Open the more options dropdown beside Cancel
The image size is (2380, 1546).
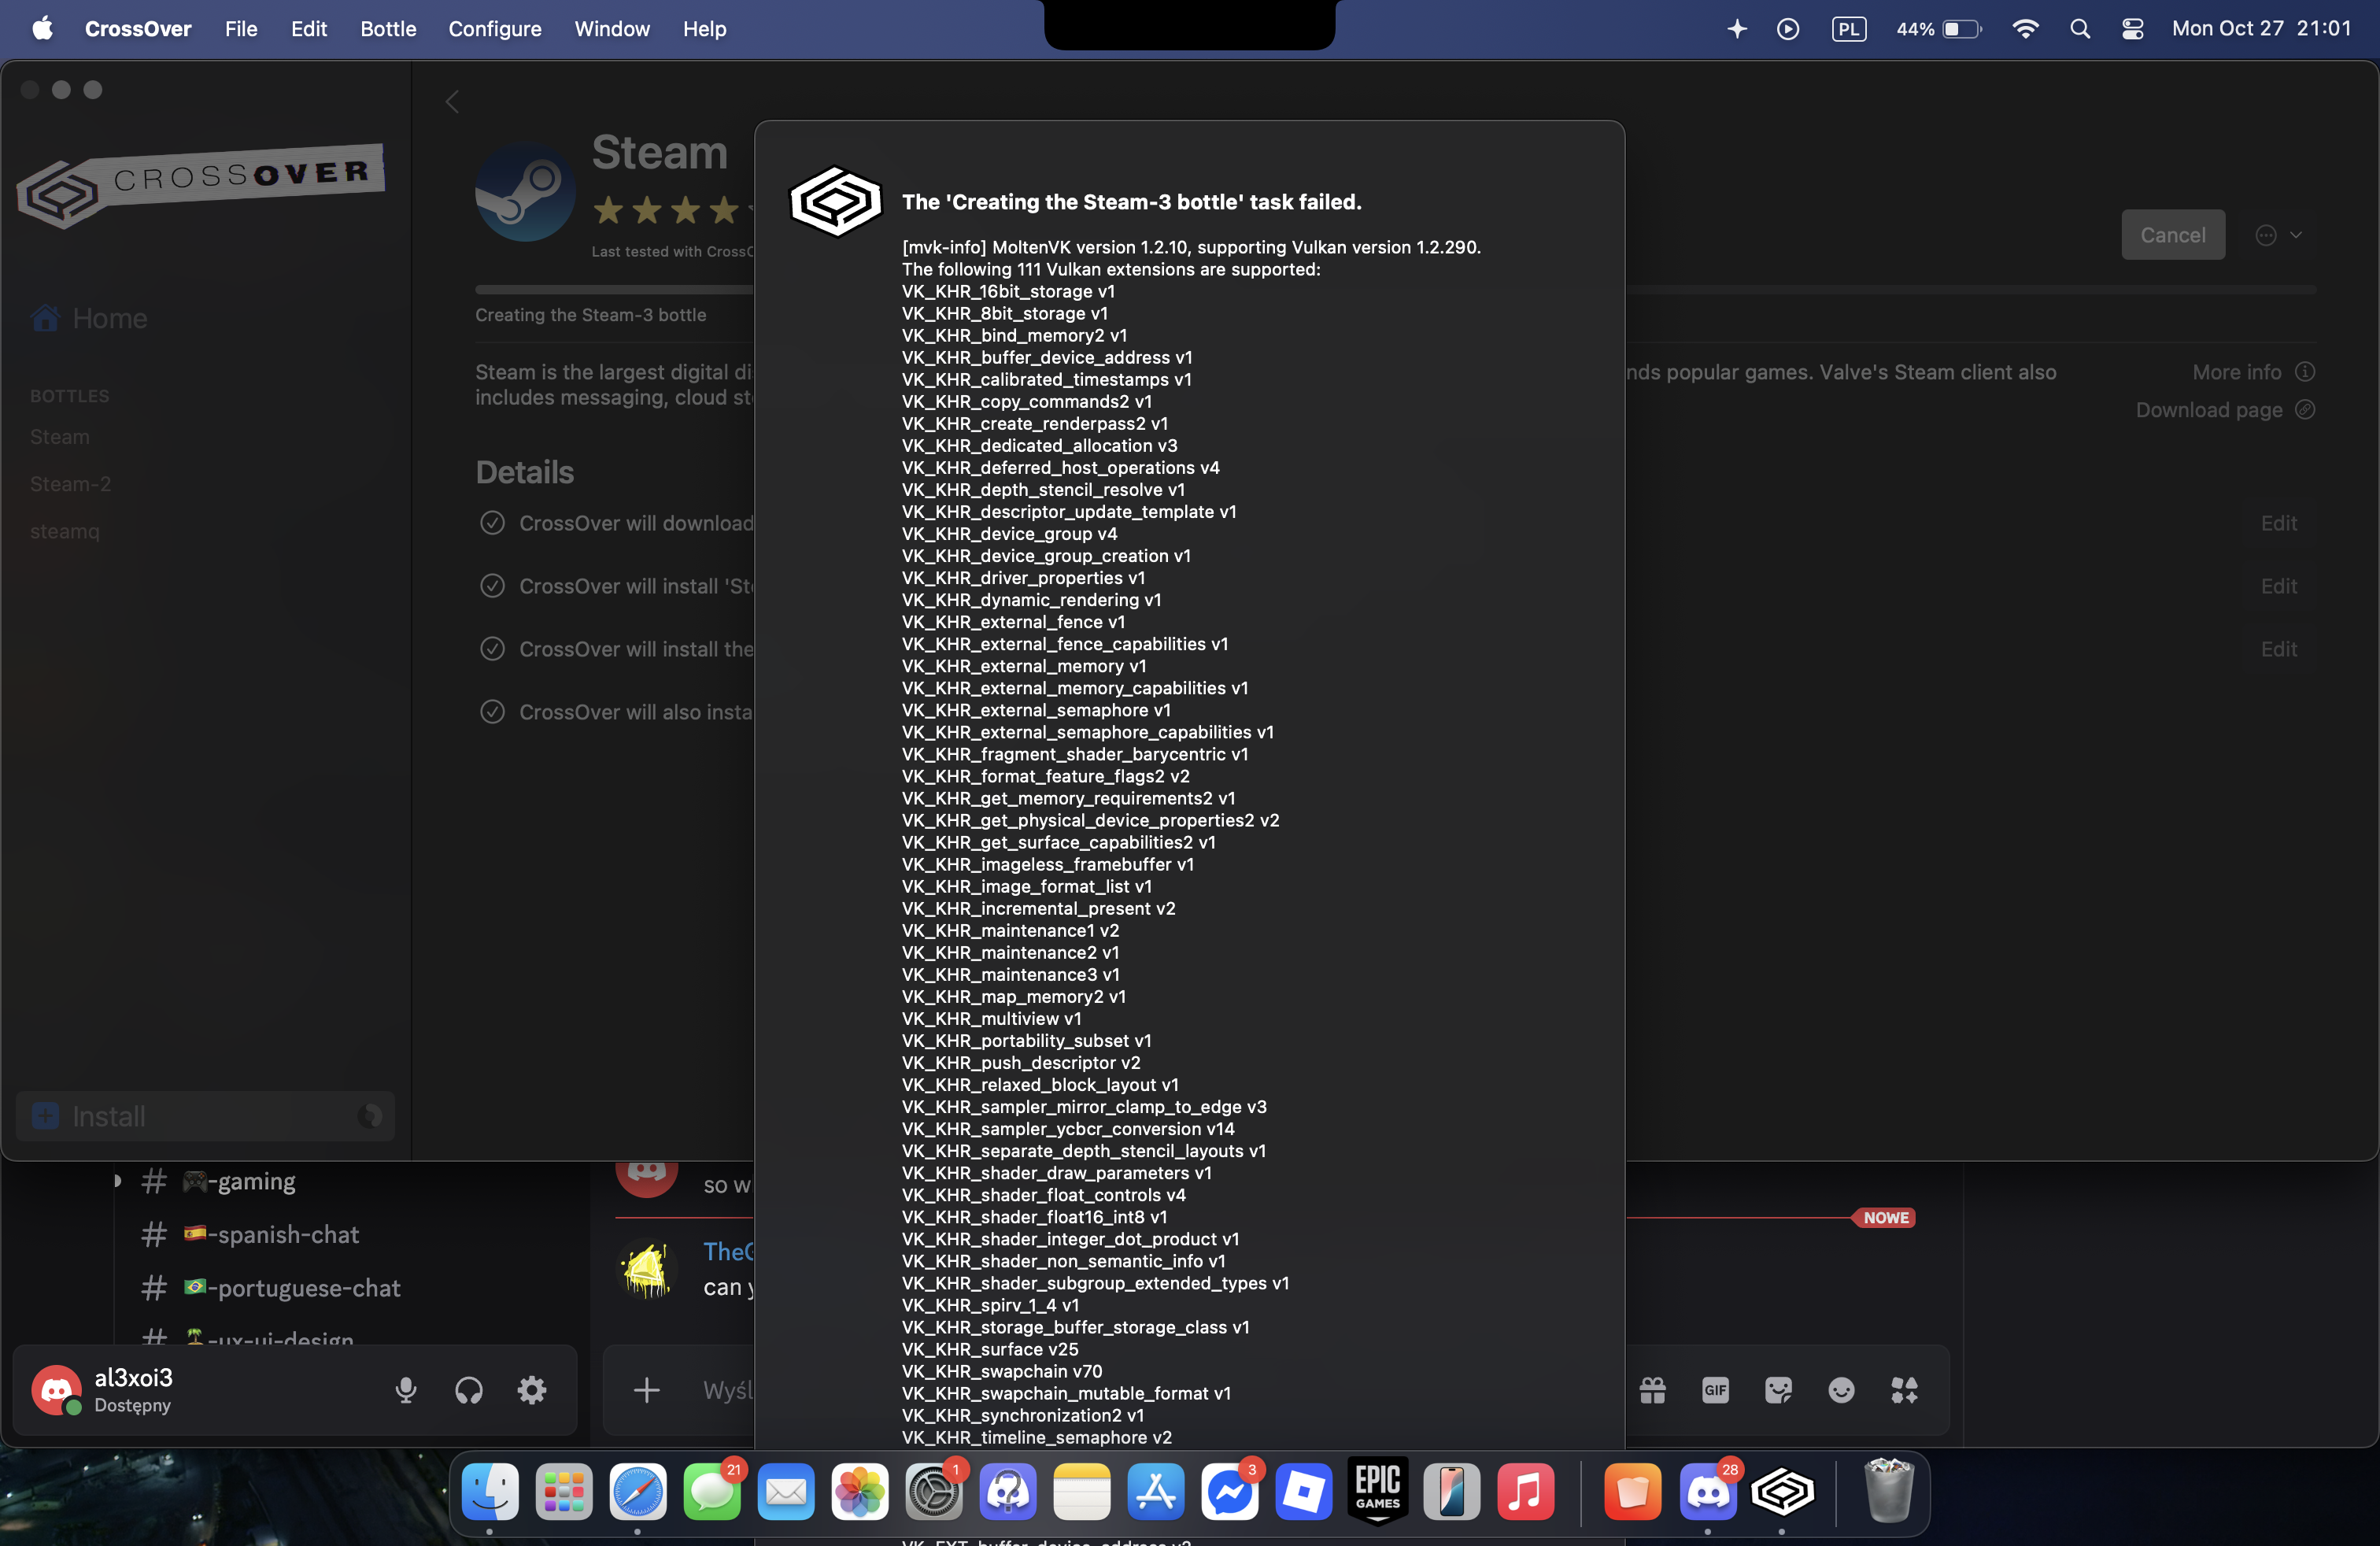tap(2279, 235)
